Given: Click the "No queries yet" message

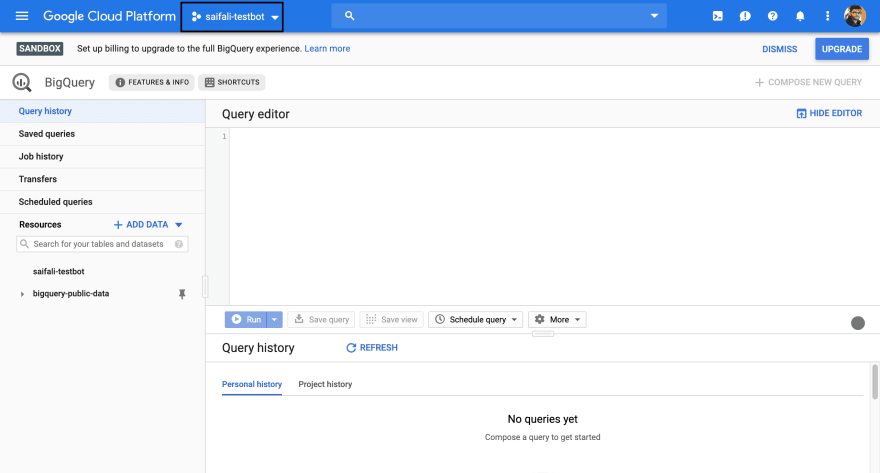Looking at the screenshot, I should coord(542,419).
